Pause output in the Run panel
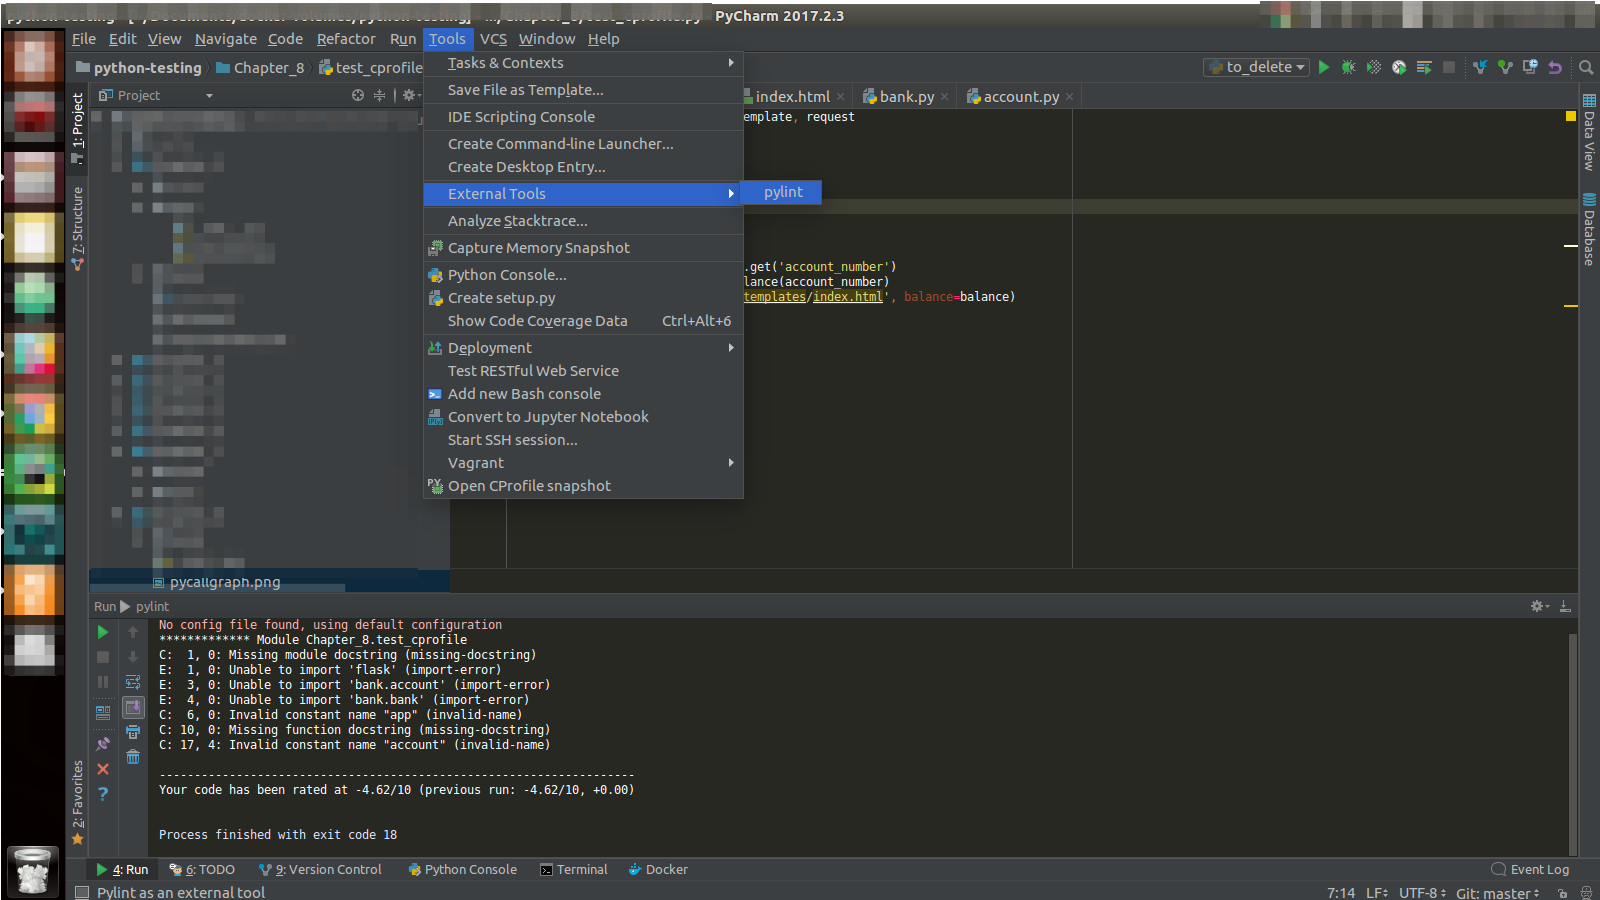Screen dimensions: 1600x900 103,682
